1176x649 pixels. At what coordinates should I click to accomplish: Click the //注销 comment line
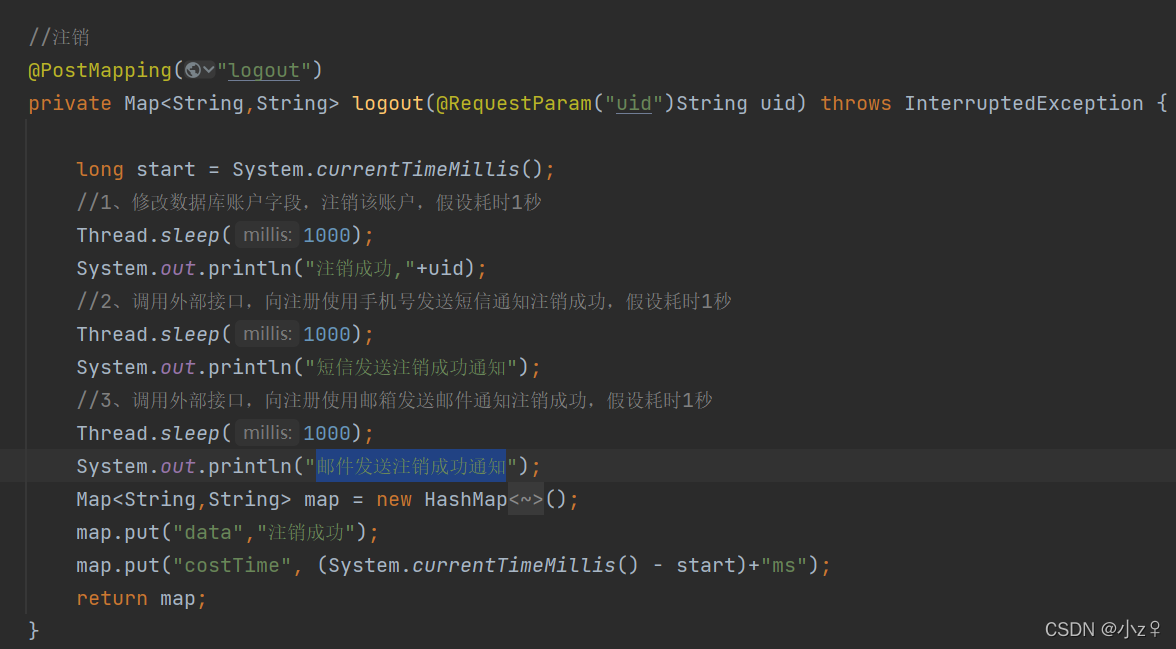59,38
